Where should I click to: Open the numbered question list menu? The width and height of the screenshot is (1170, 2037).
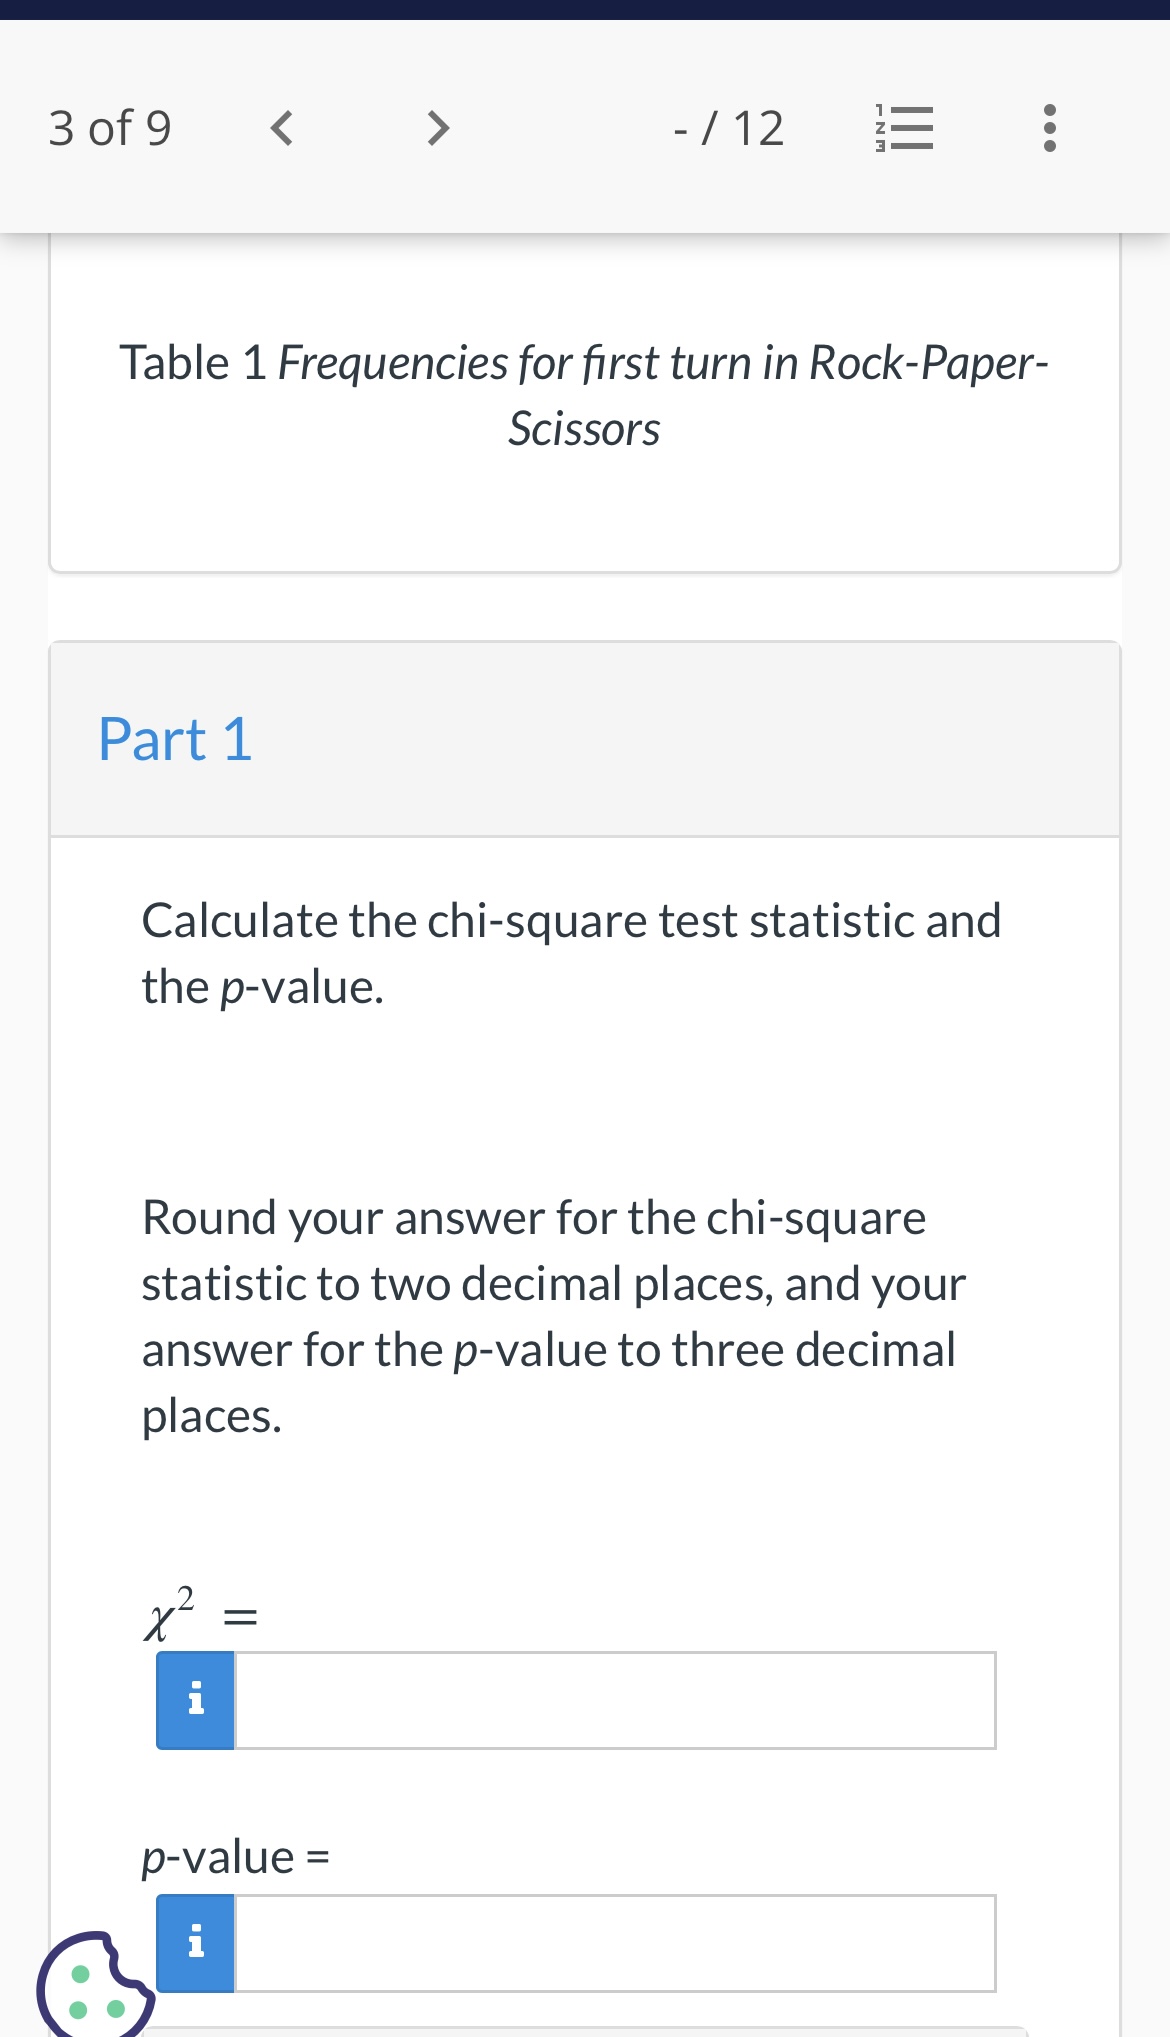pos(906,127)
